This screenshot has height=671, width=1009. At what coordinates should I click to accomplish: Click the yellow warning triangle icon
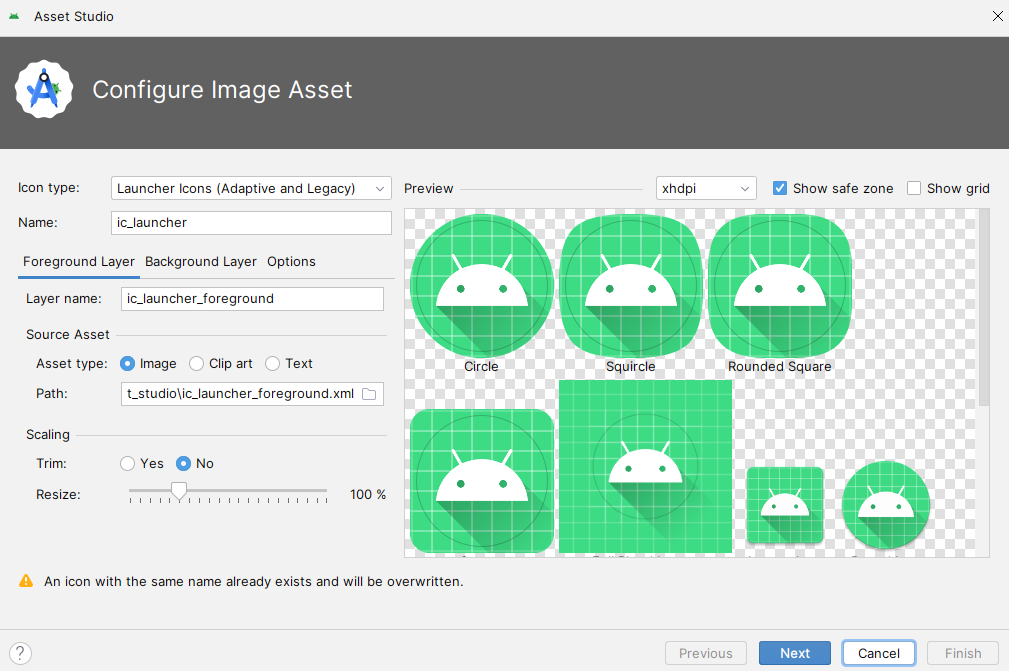tap(26, 581)
